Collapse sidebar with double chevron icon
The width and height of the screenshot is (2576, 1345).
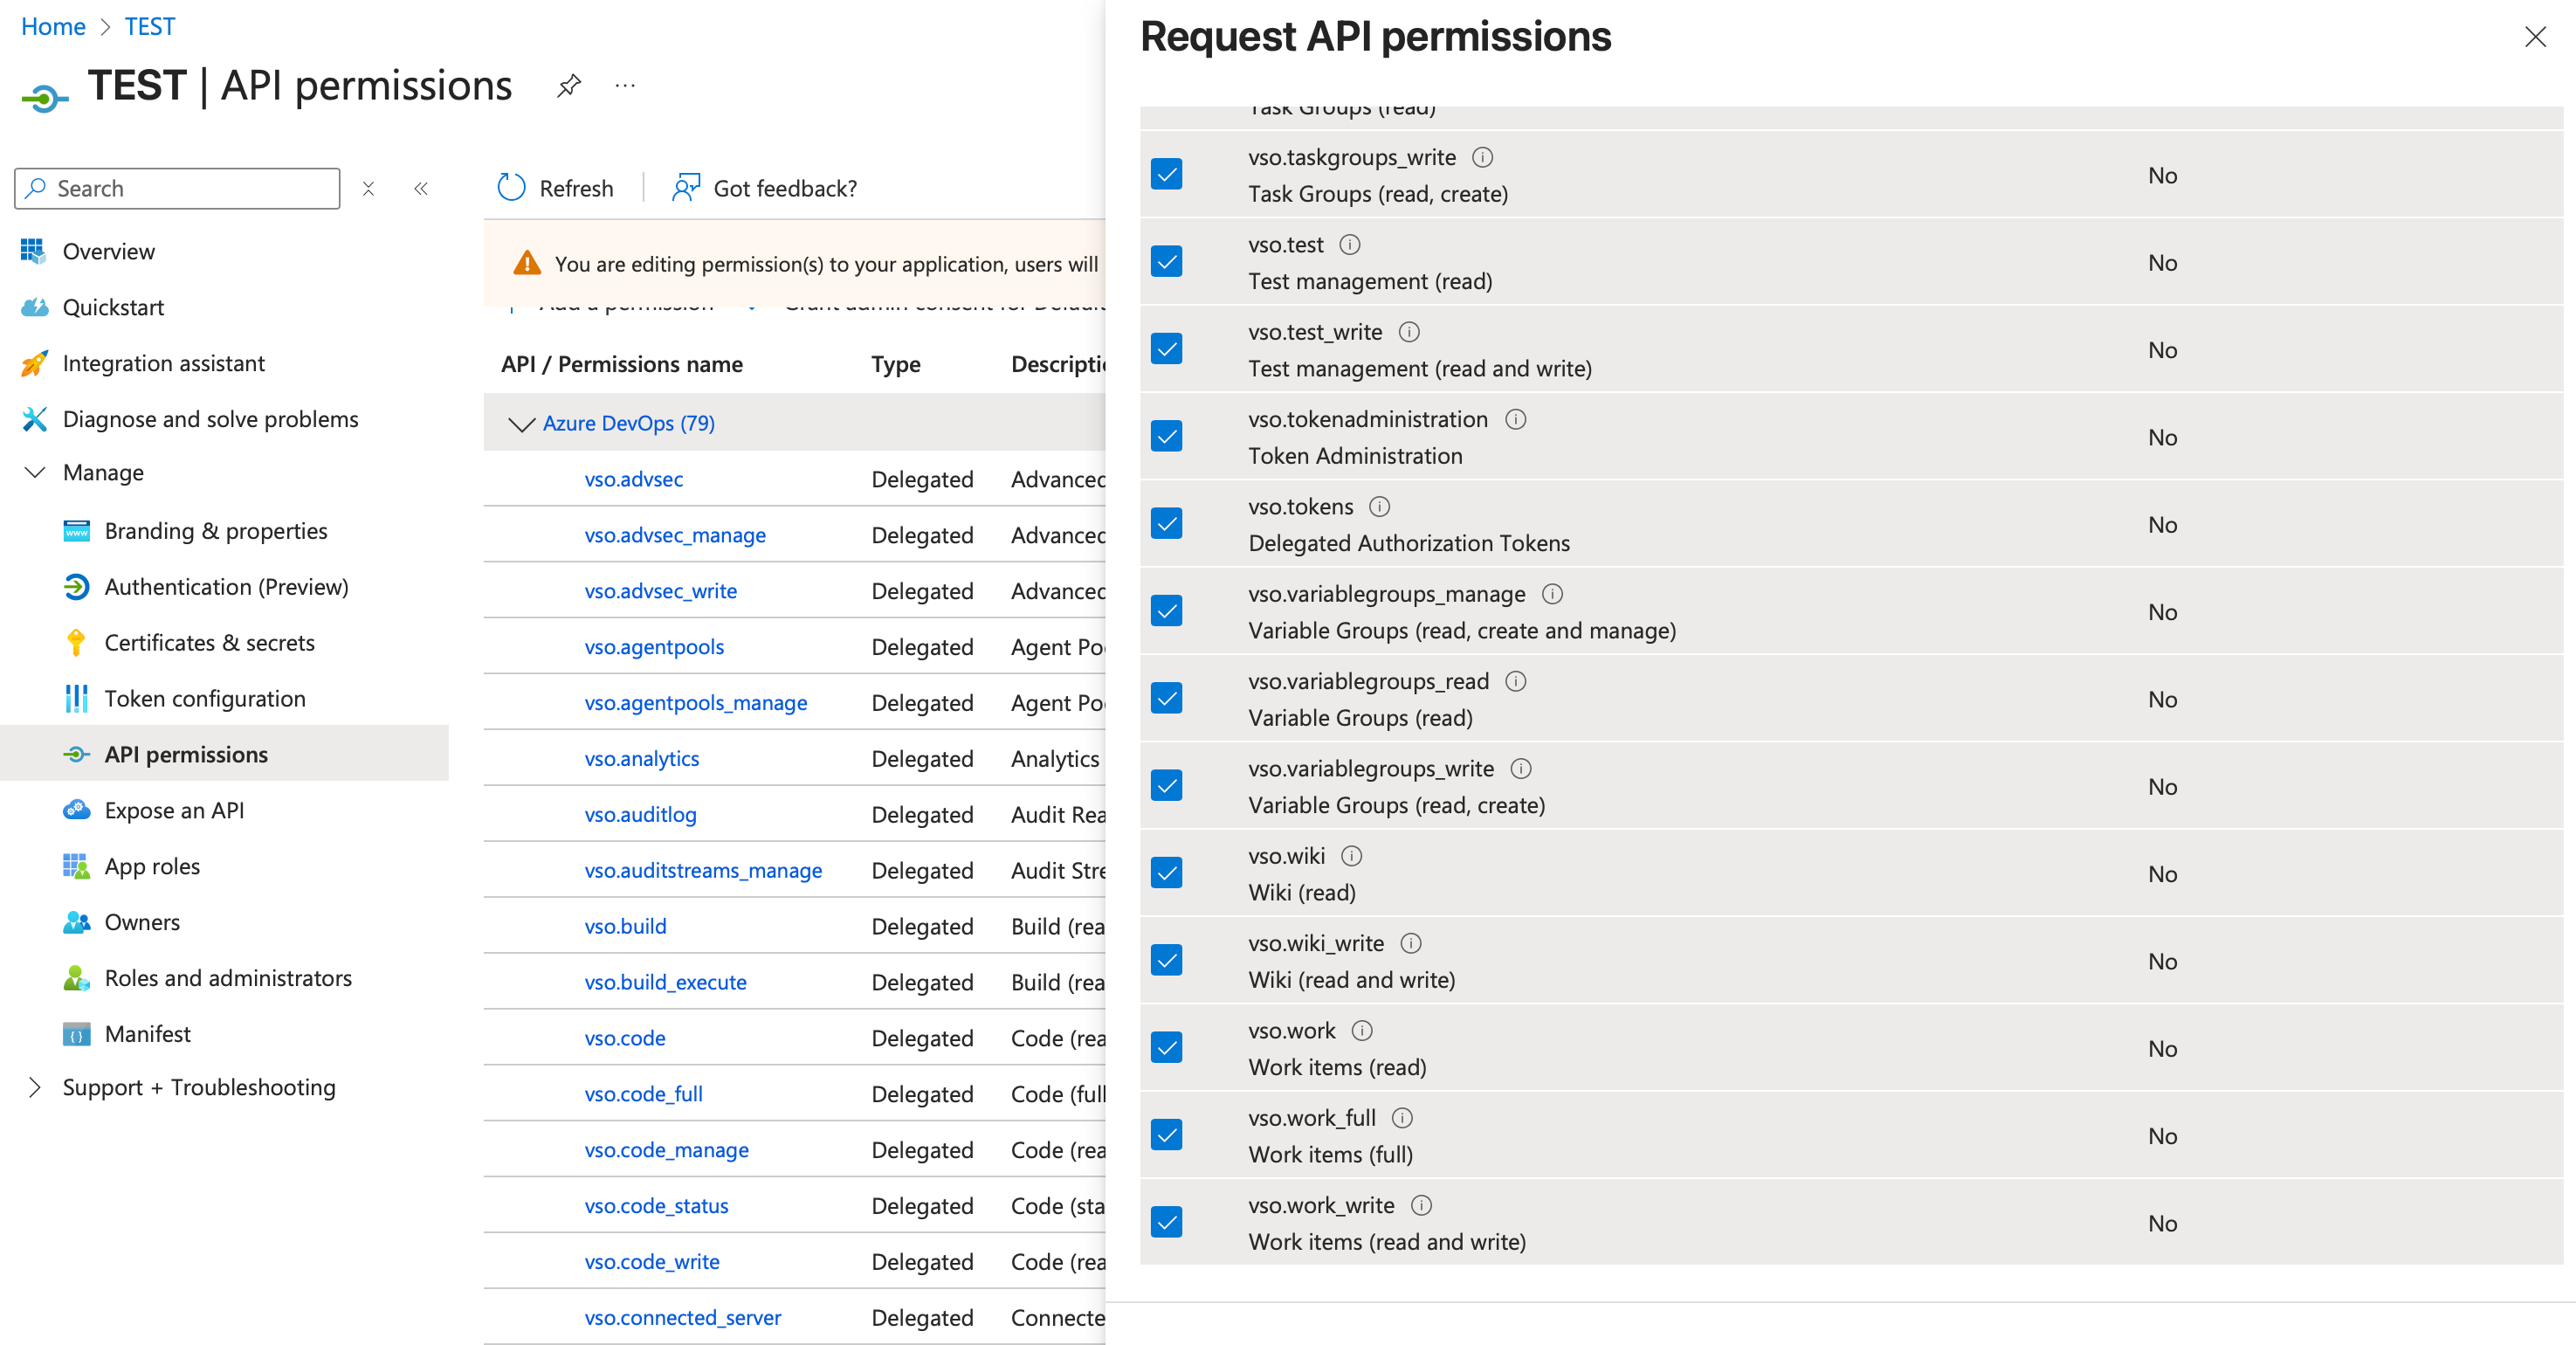coord(421,189)
